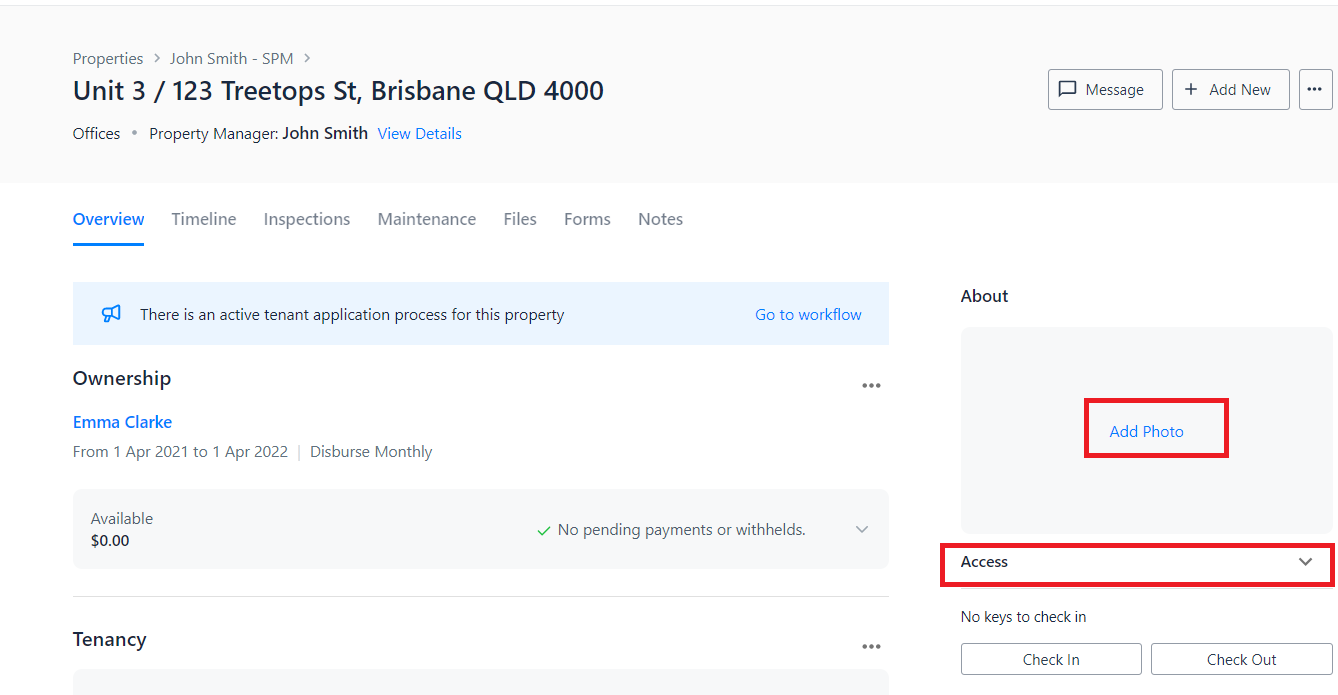1338x695 pixels.
Task: Open the View Details link
Action: click(x=419, y=133)
